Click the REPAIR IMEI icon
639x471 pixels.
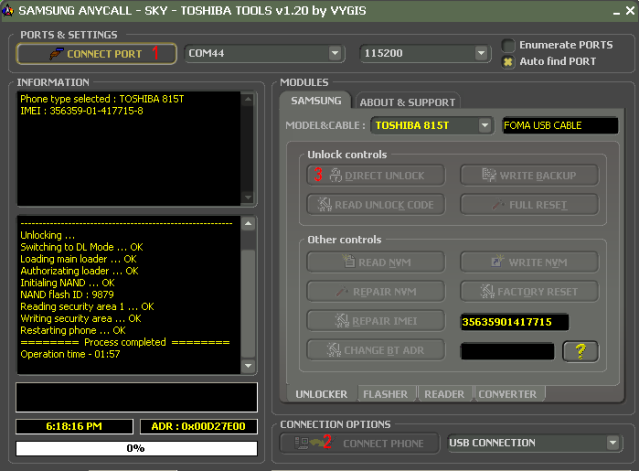coord(342,321)
